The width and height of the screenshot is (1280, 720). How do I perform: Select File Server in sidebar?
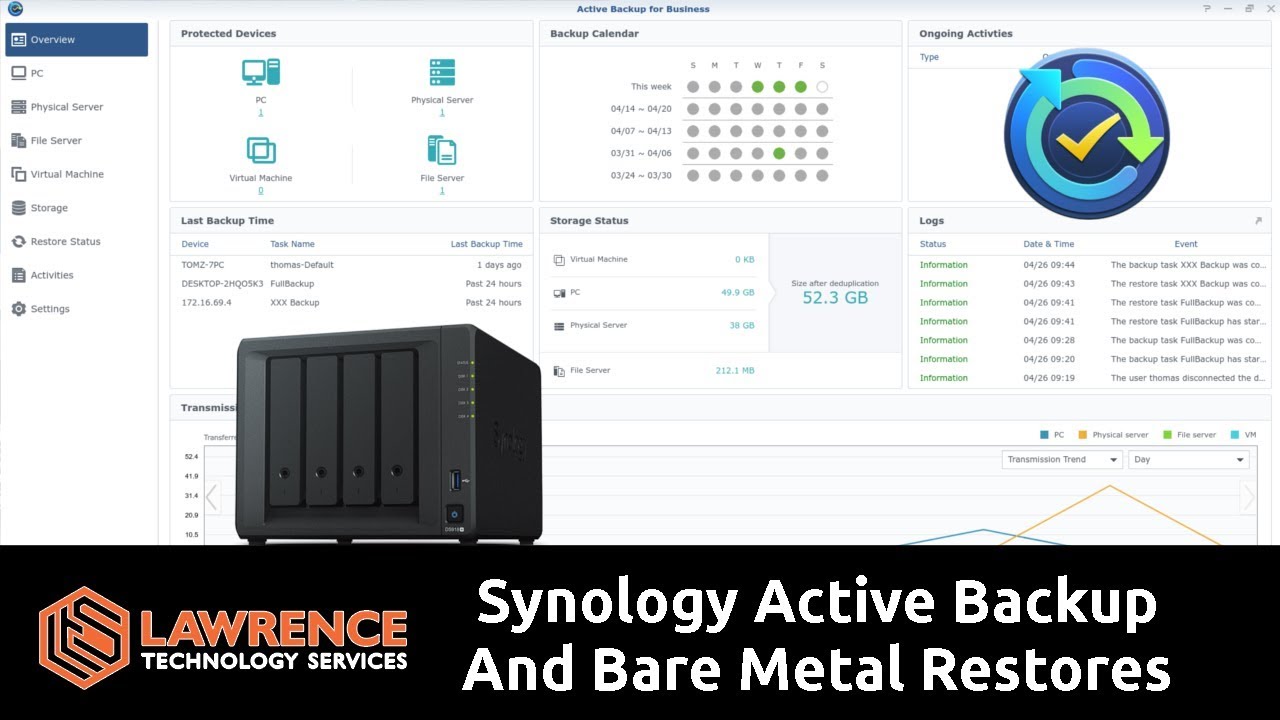coord(77,141)
